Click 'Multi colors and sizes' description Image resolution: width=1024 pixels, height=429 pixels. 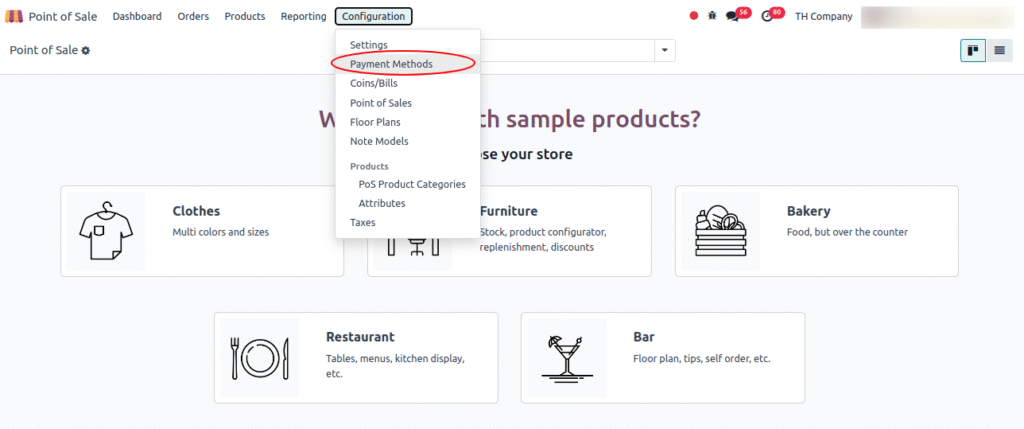tap(221, 232)
